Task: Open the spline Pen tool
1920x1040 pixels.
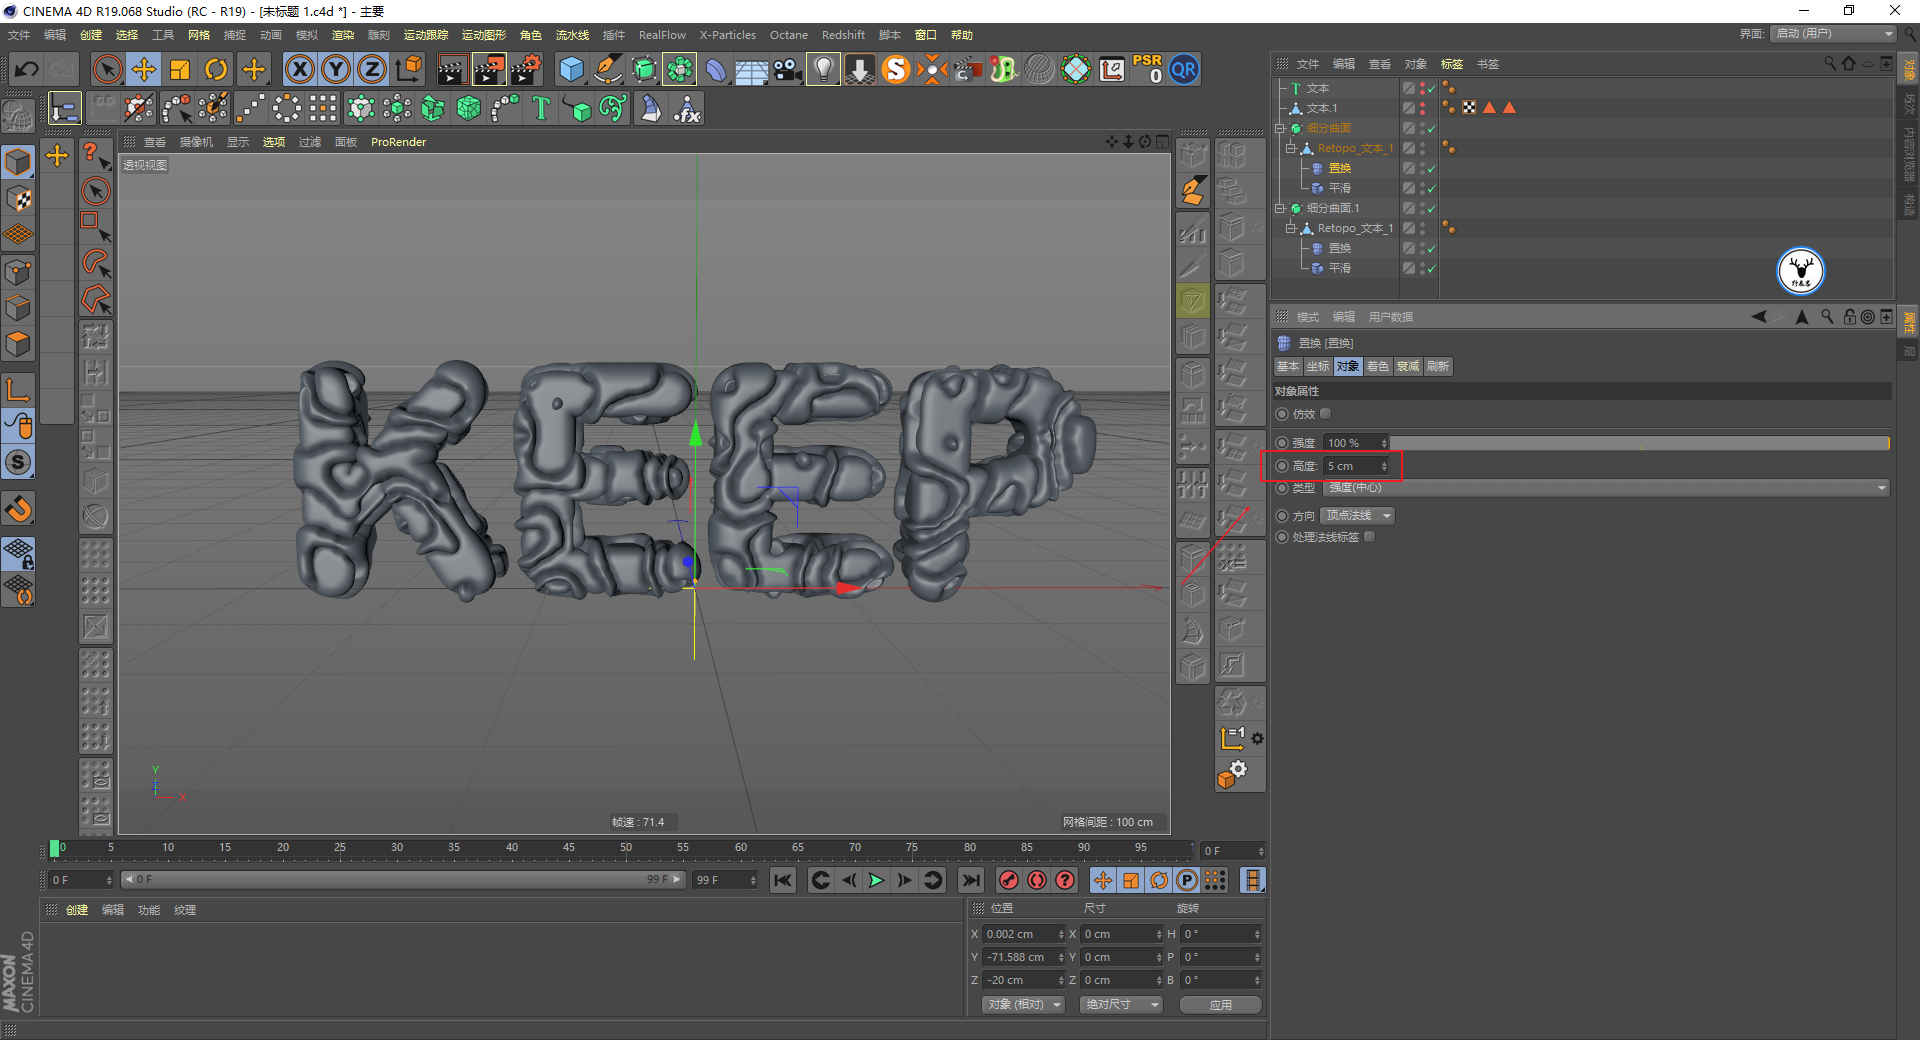Action: coord(608,69)
